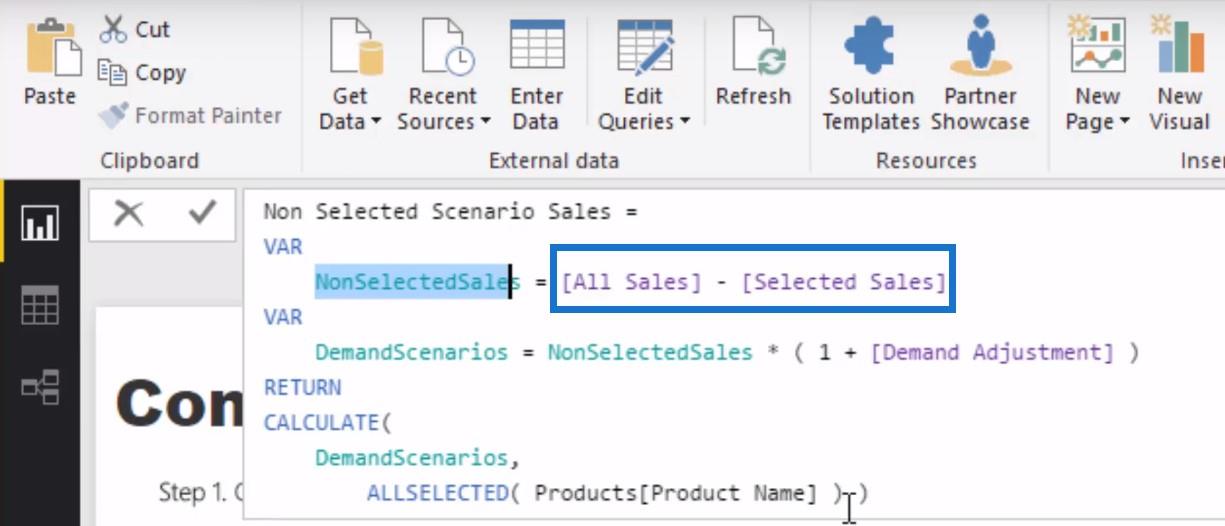Click the Copy icon

(x=111, y=72)
